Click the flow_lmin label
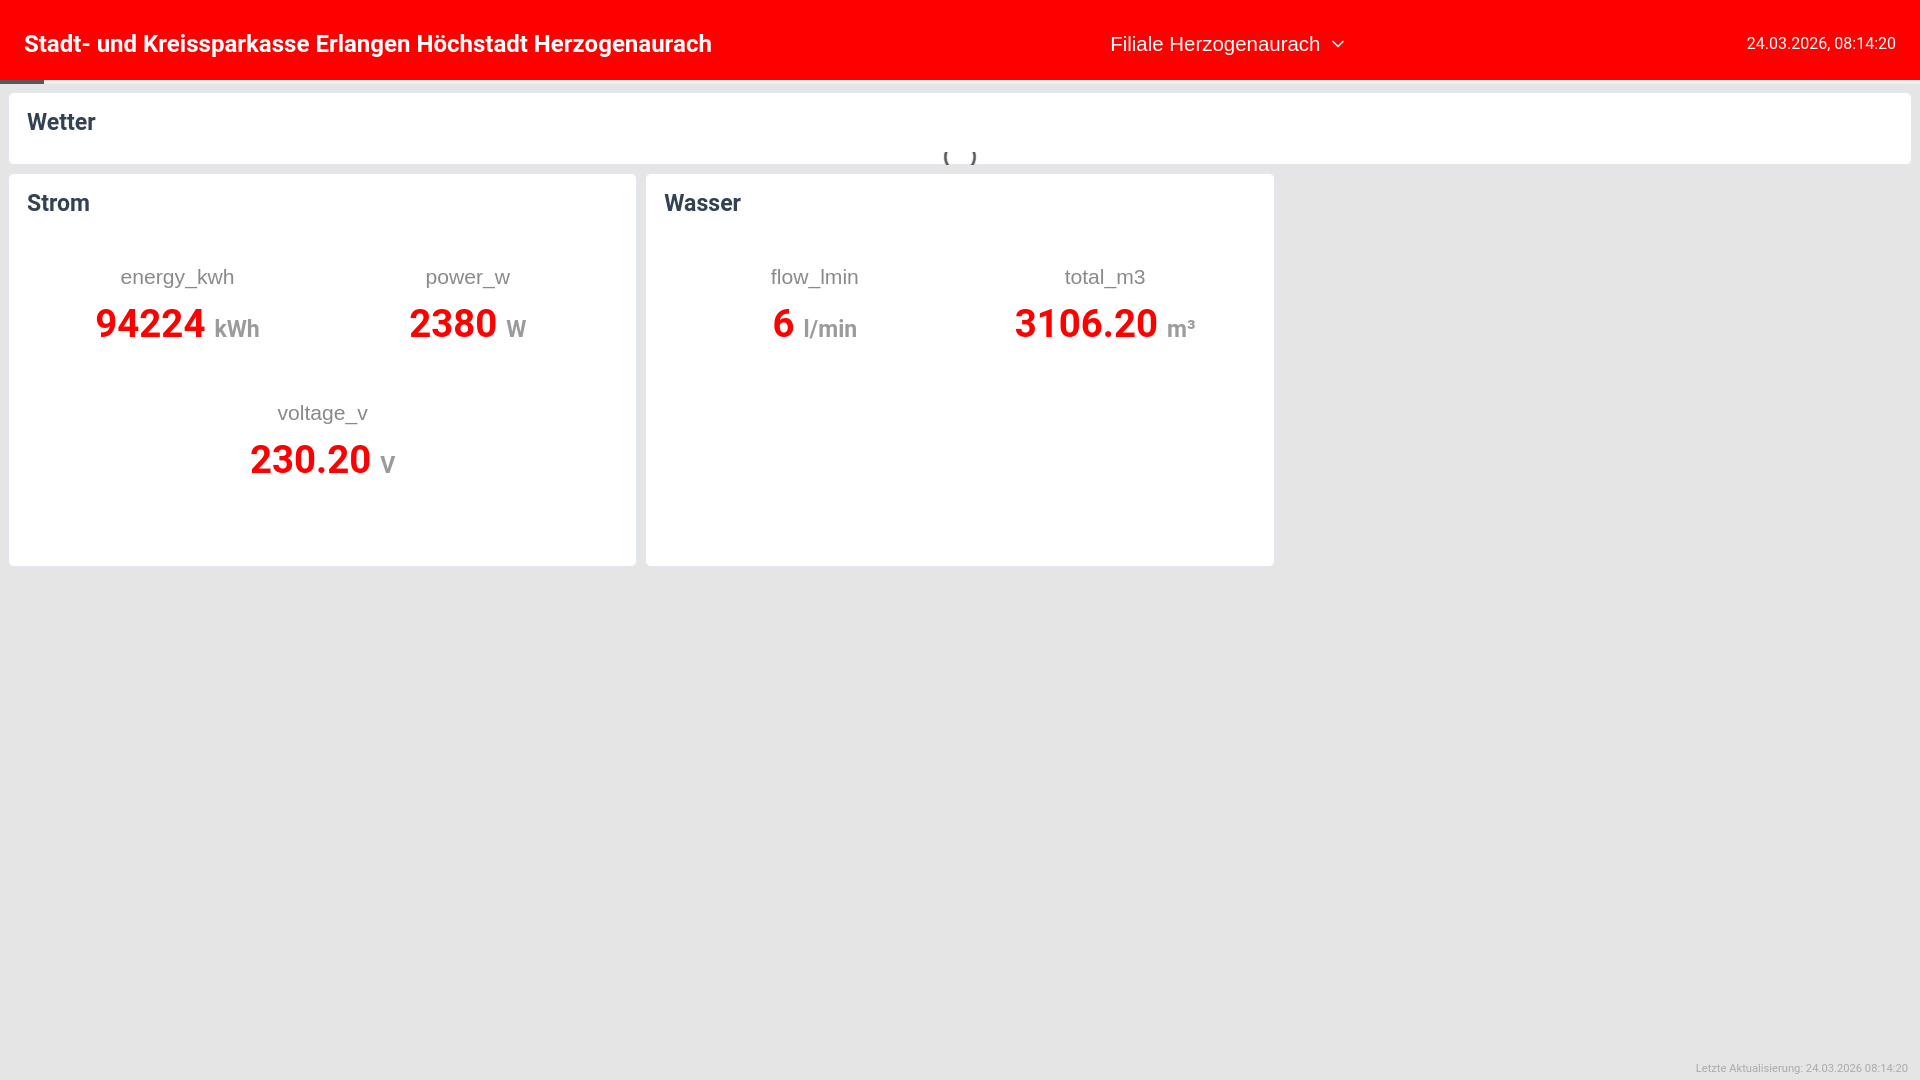1920x1080 pixels. click(x=814, y=277)
